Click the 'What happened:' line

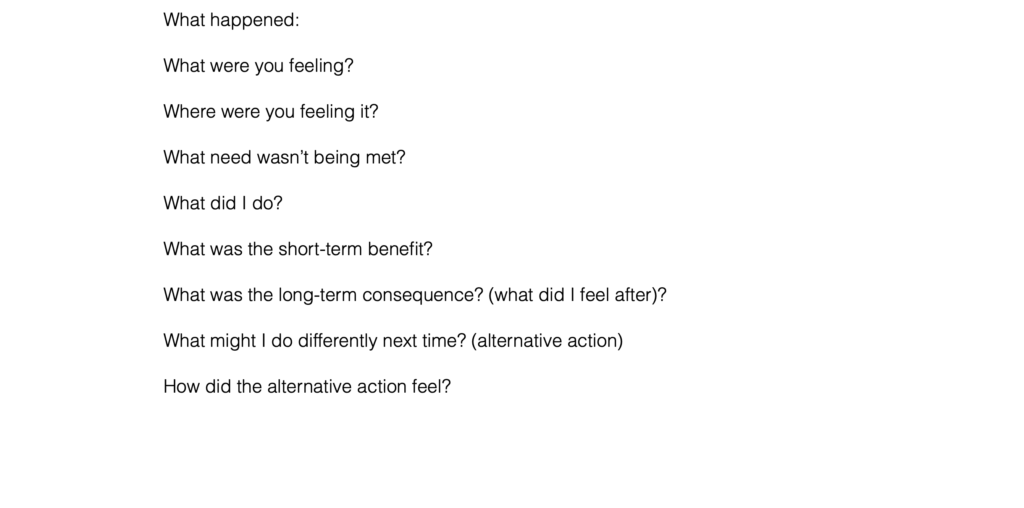point(231,20)
